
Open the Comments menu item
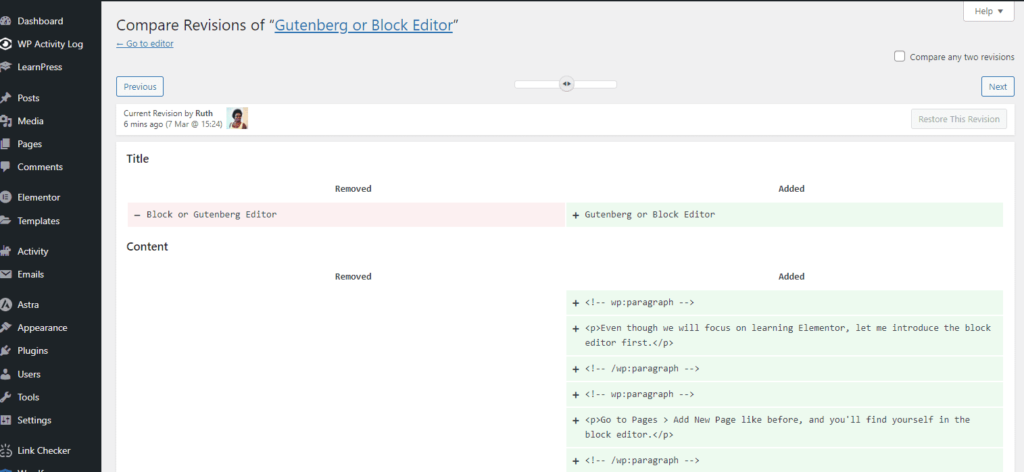[x=40, y=167]
